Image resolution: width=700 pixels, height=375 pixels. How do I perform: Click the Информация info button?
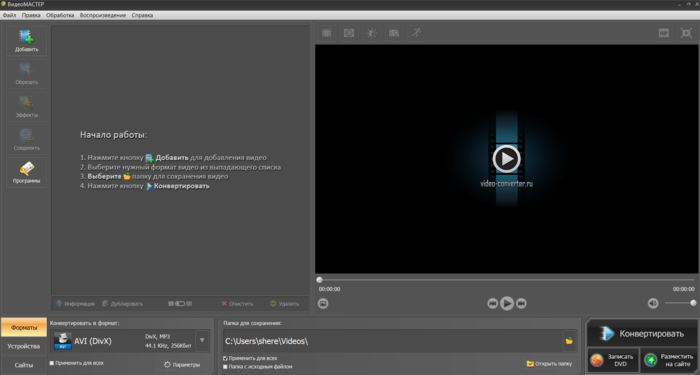pos(75,304)
